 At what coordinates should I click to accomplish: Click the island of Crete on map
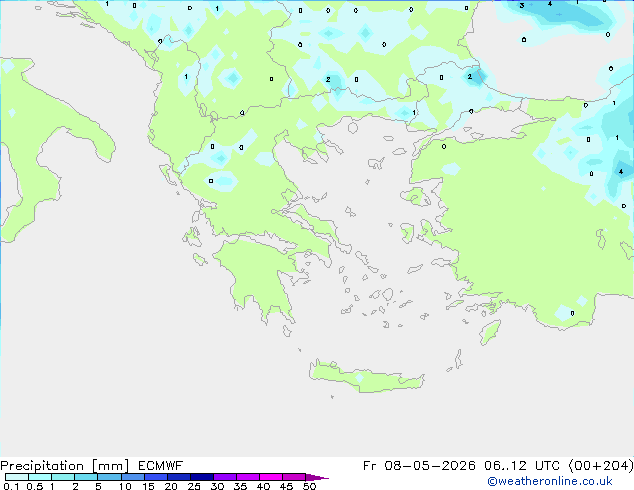(x=366, y=377)
